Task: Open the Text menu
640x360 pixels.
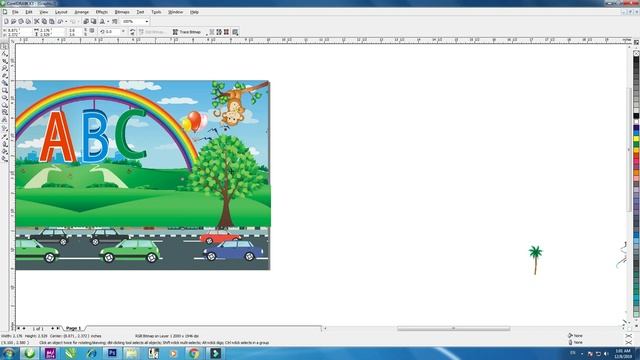Action: tap(140, 12)
